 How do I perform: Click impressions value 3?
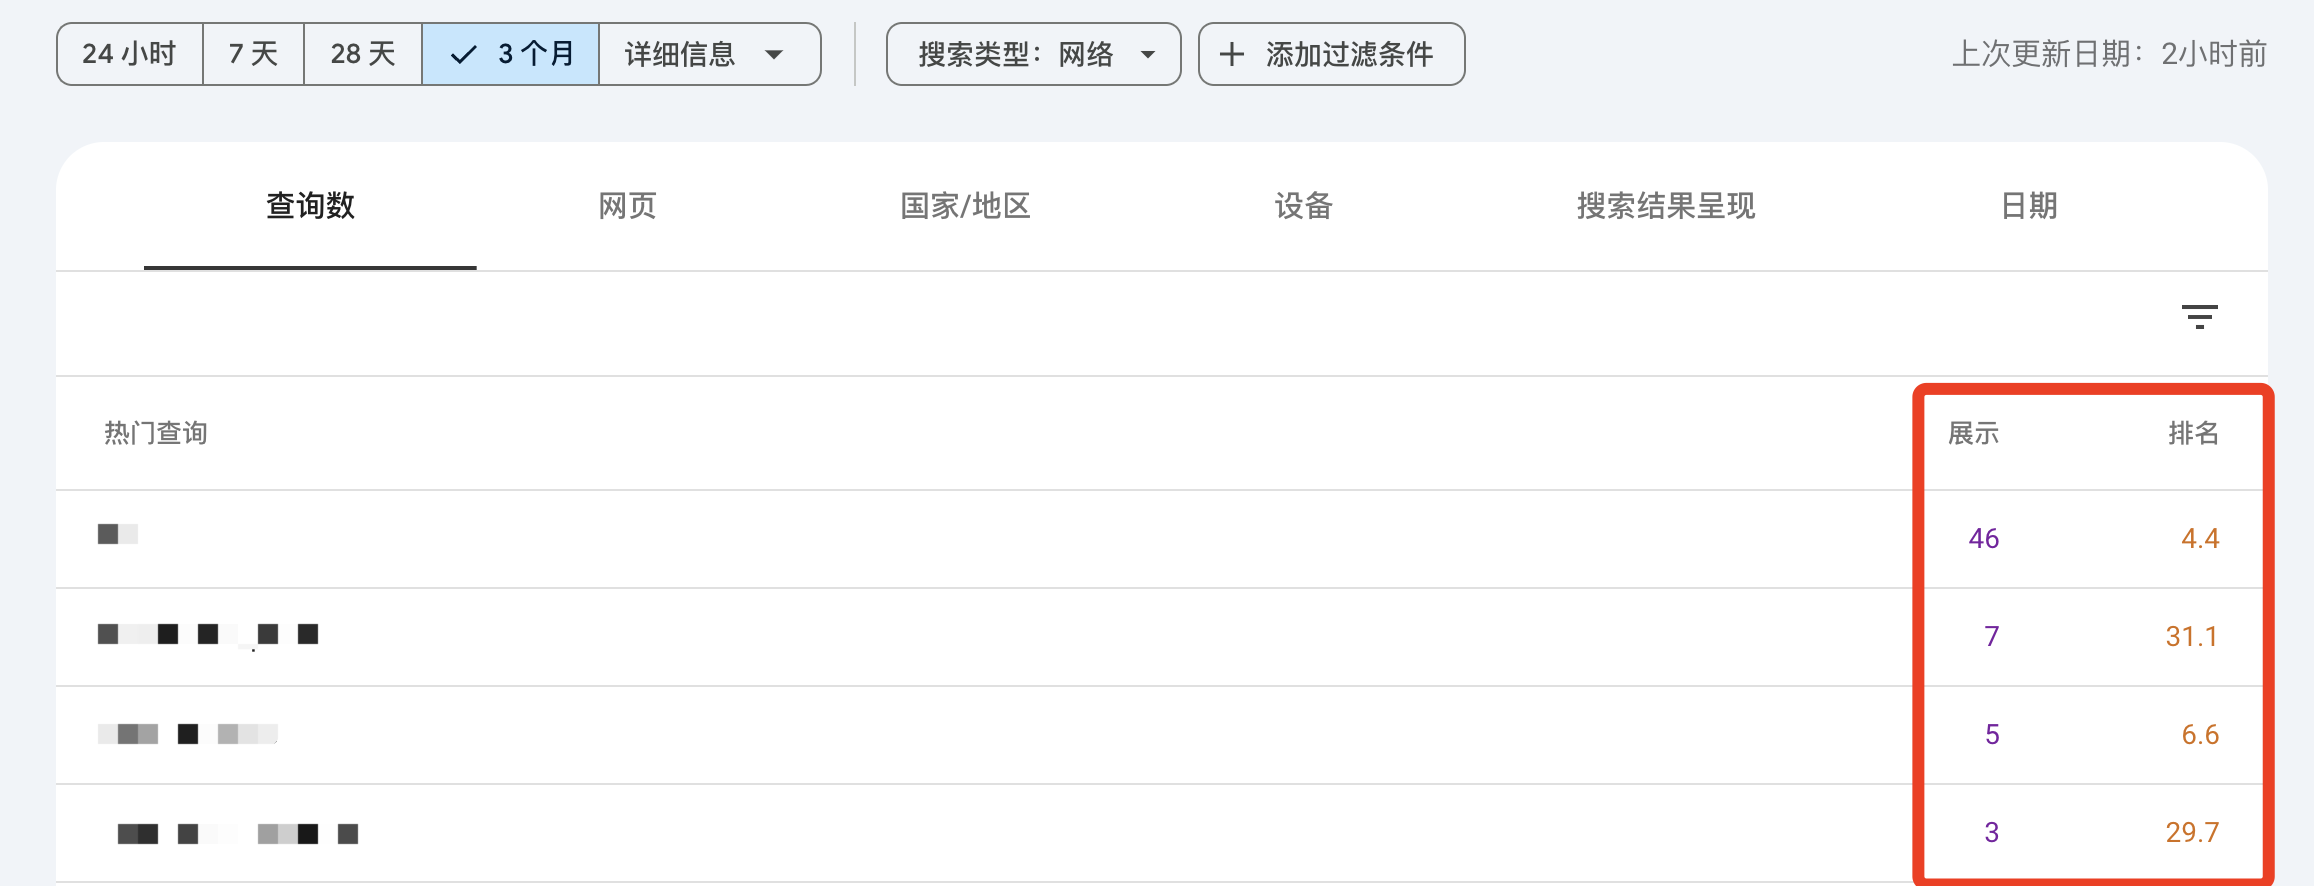[x=1992, y=833]
